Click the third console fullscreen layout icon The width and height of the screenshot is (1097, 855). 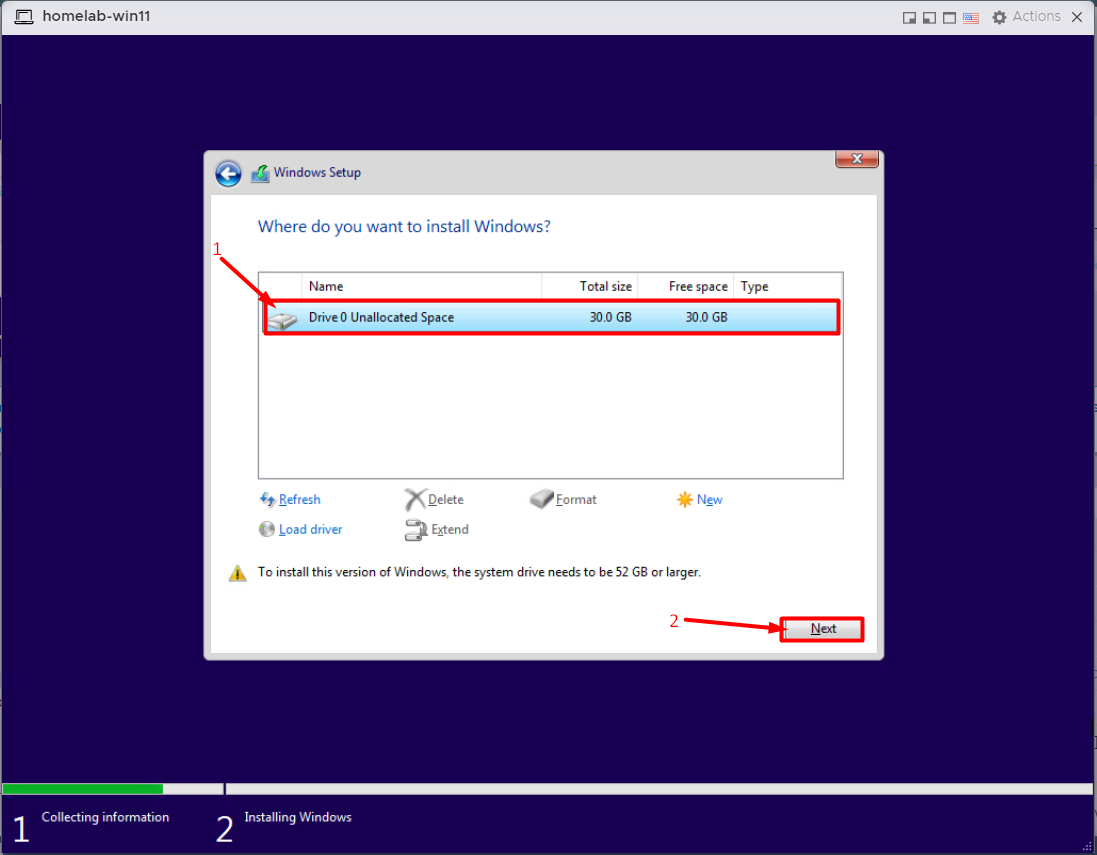point(949,17)
